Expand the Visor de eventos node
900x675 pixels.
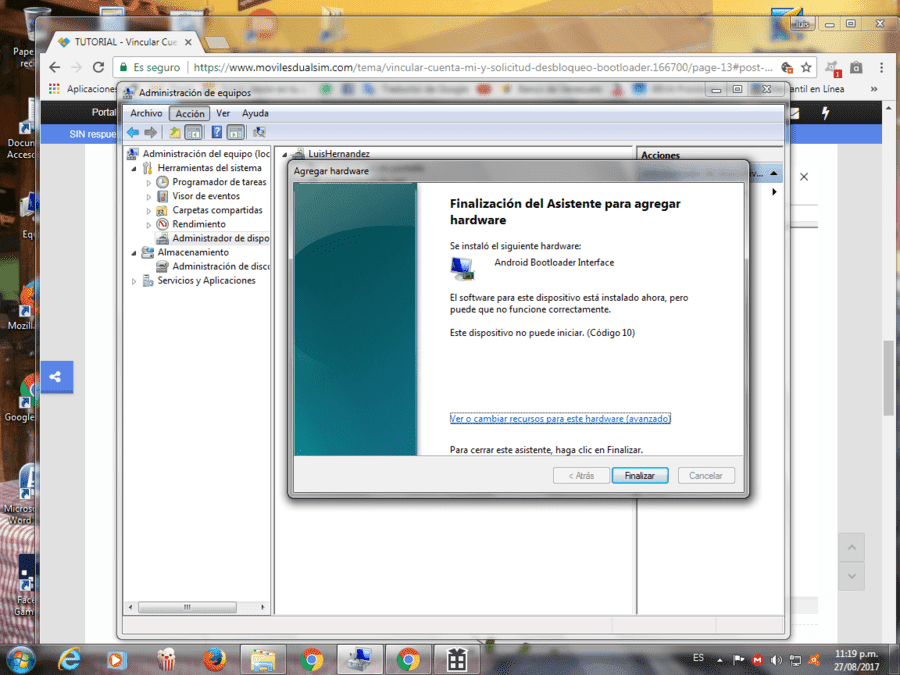click(149, 197)
